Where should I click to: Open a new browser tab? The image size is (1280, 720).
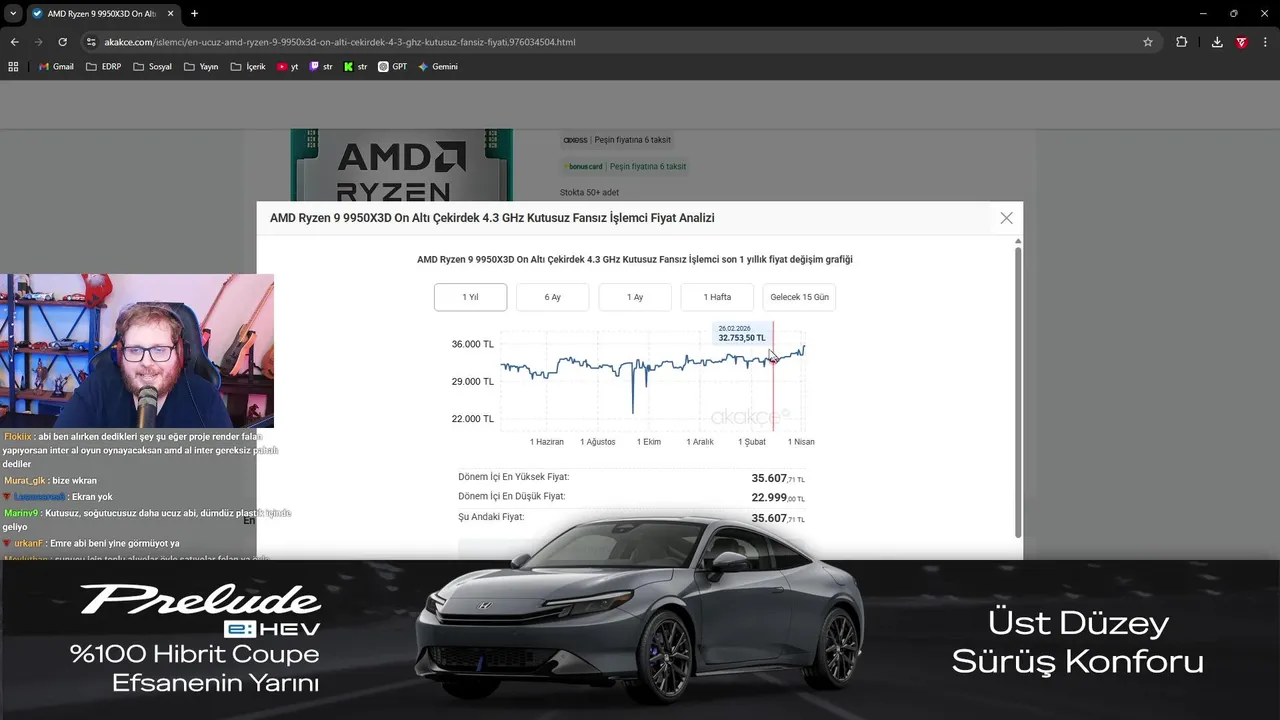(x=194, y=14)
